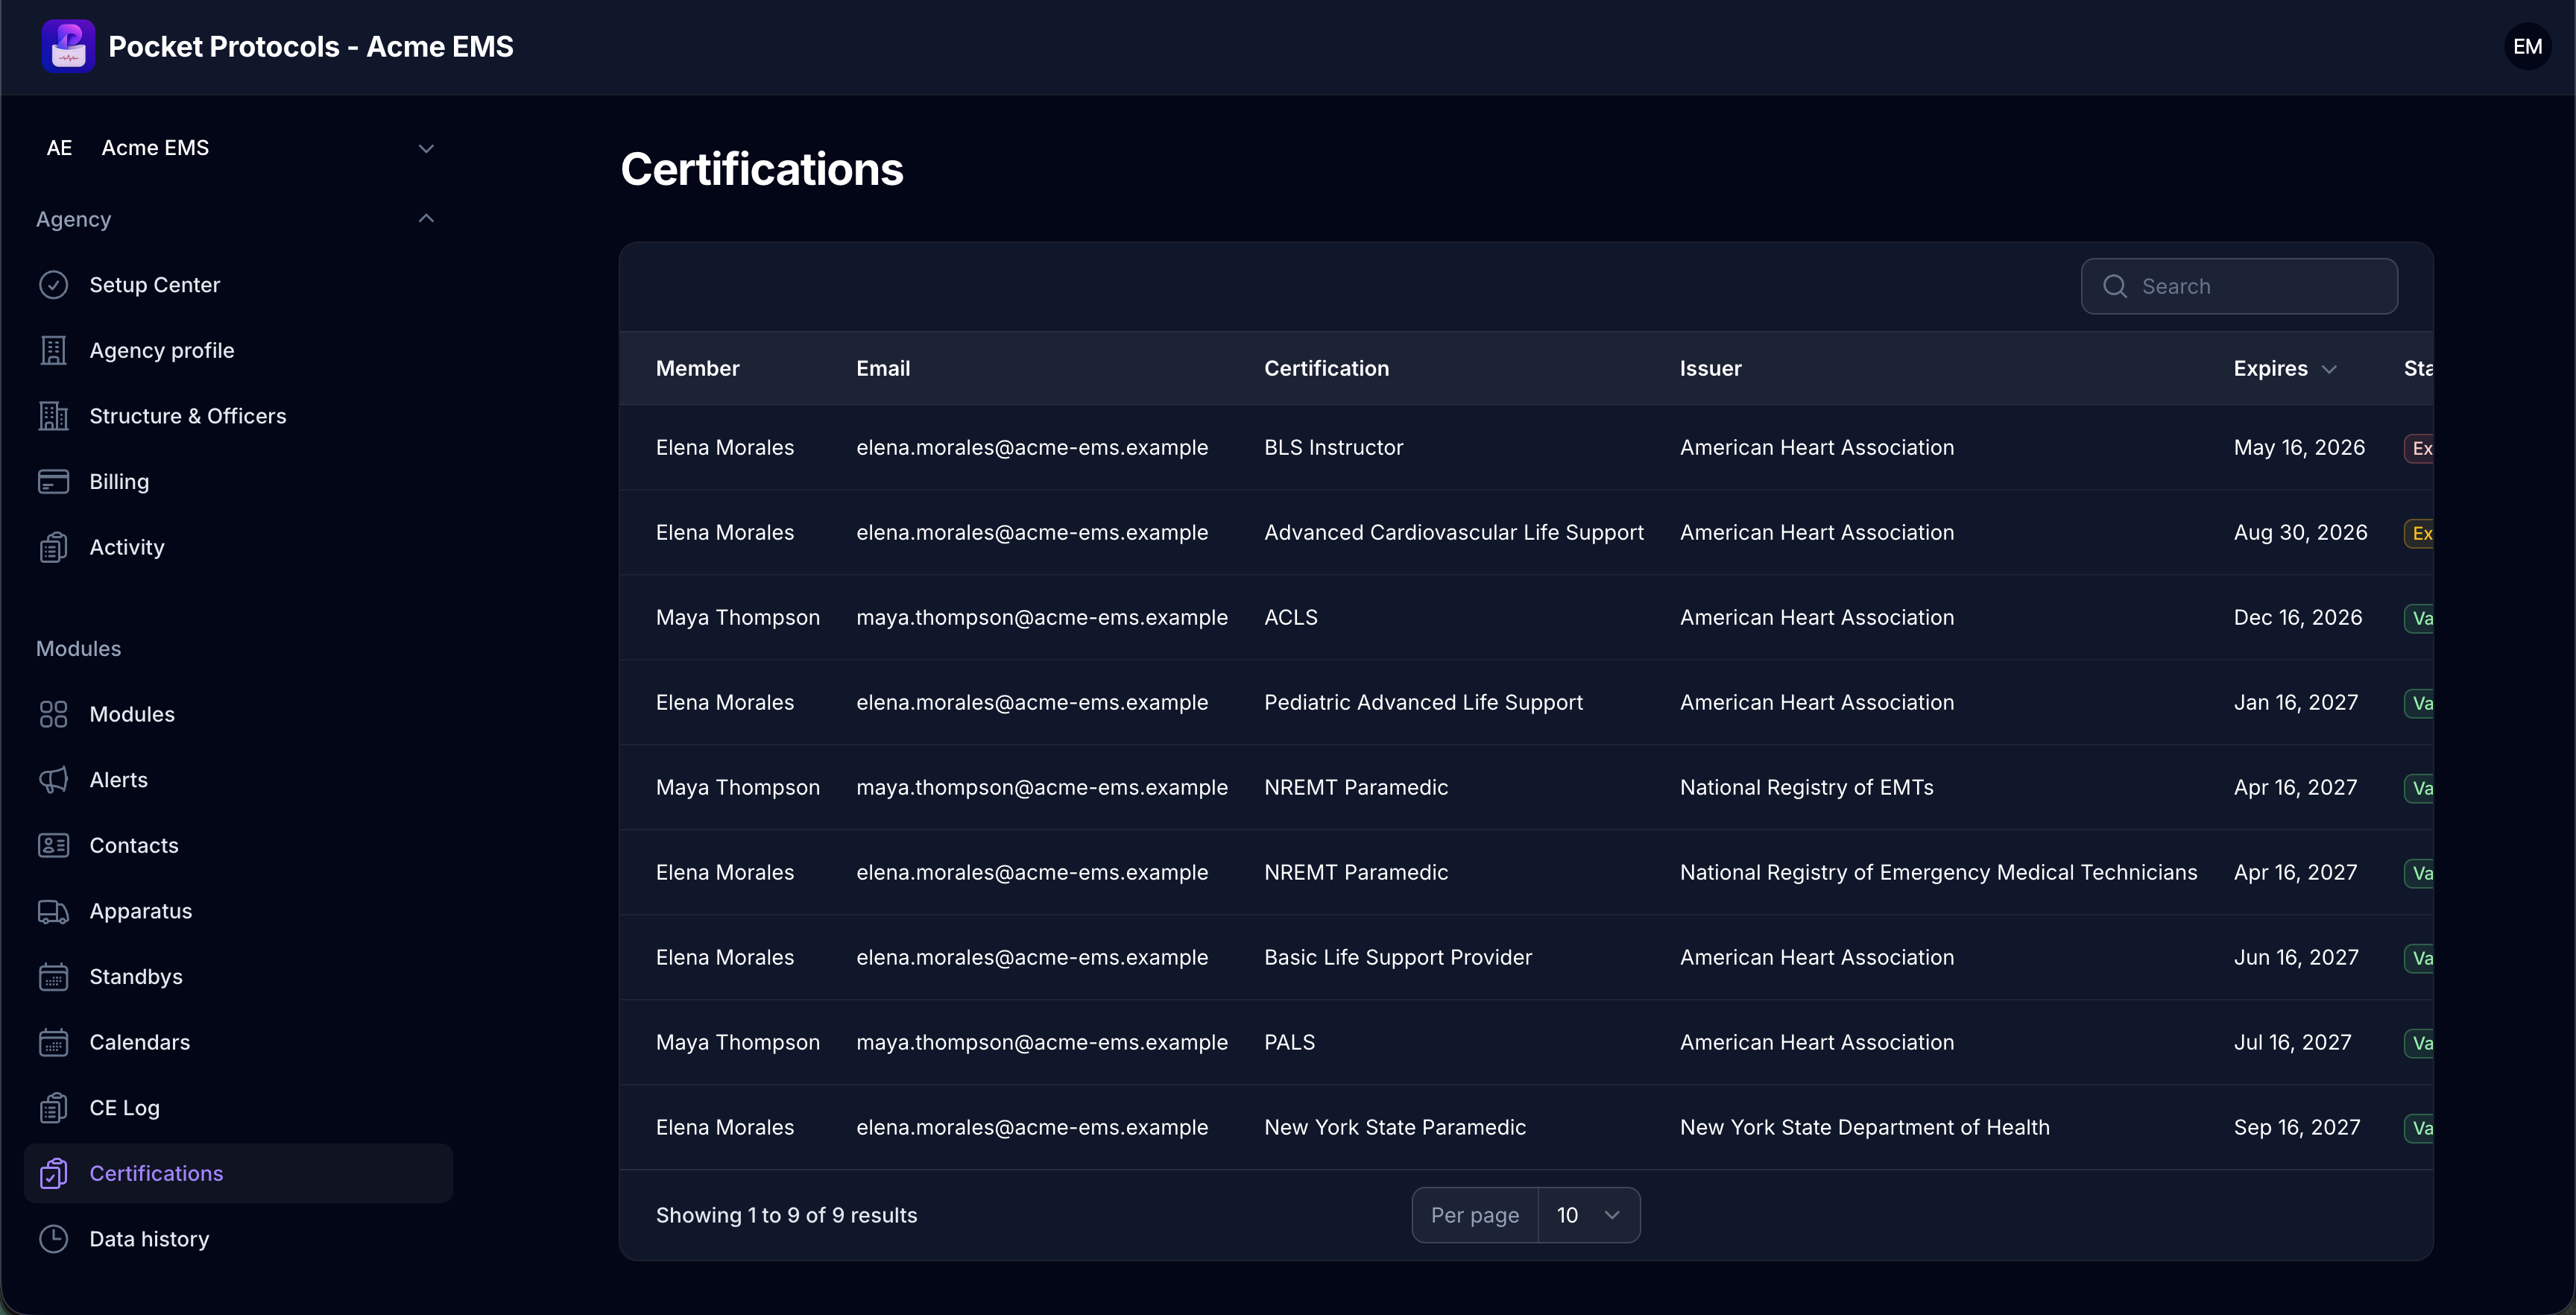Click the May 16, 2026 expiry date

point(2299,448)
